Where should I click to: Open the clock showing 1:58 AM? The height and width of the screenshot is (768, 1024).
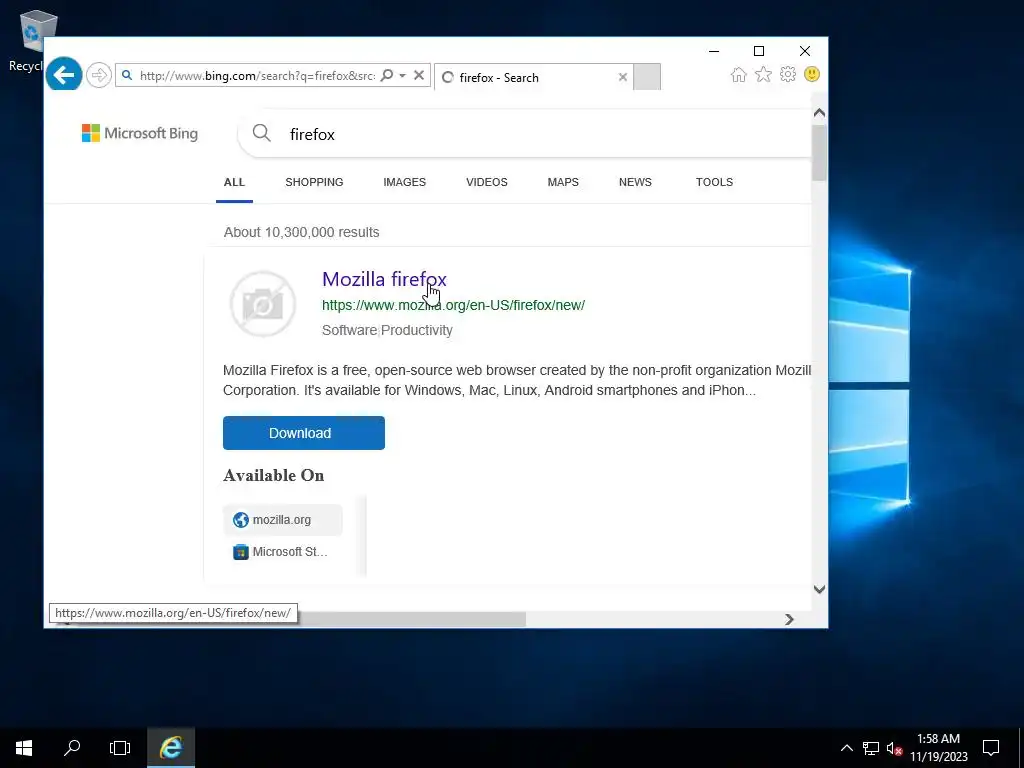point(938,748)
